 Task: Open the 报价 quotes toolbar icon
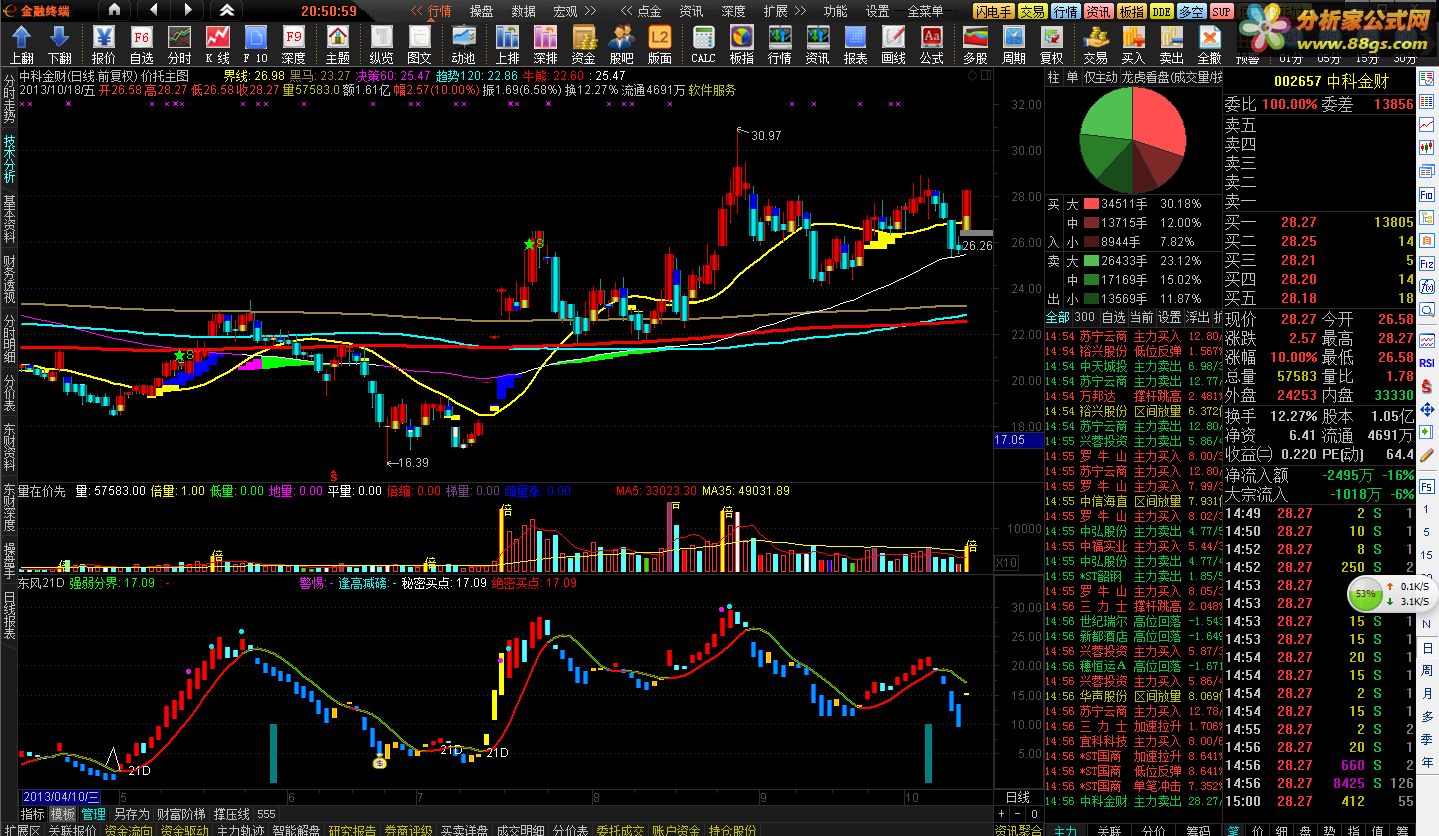103,38
